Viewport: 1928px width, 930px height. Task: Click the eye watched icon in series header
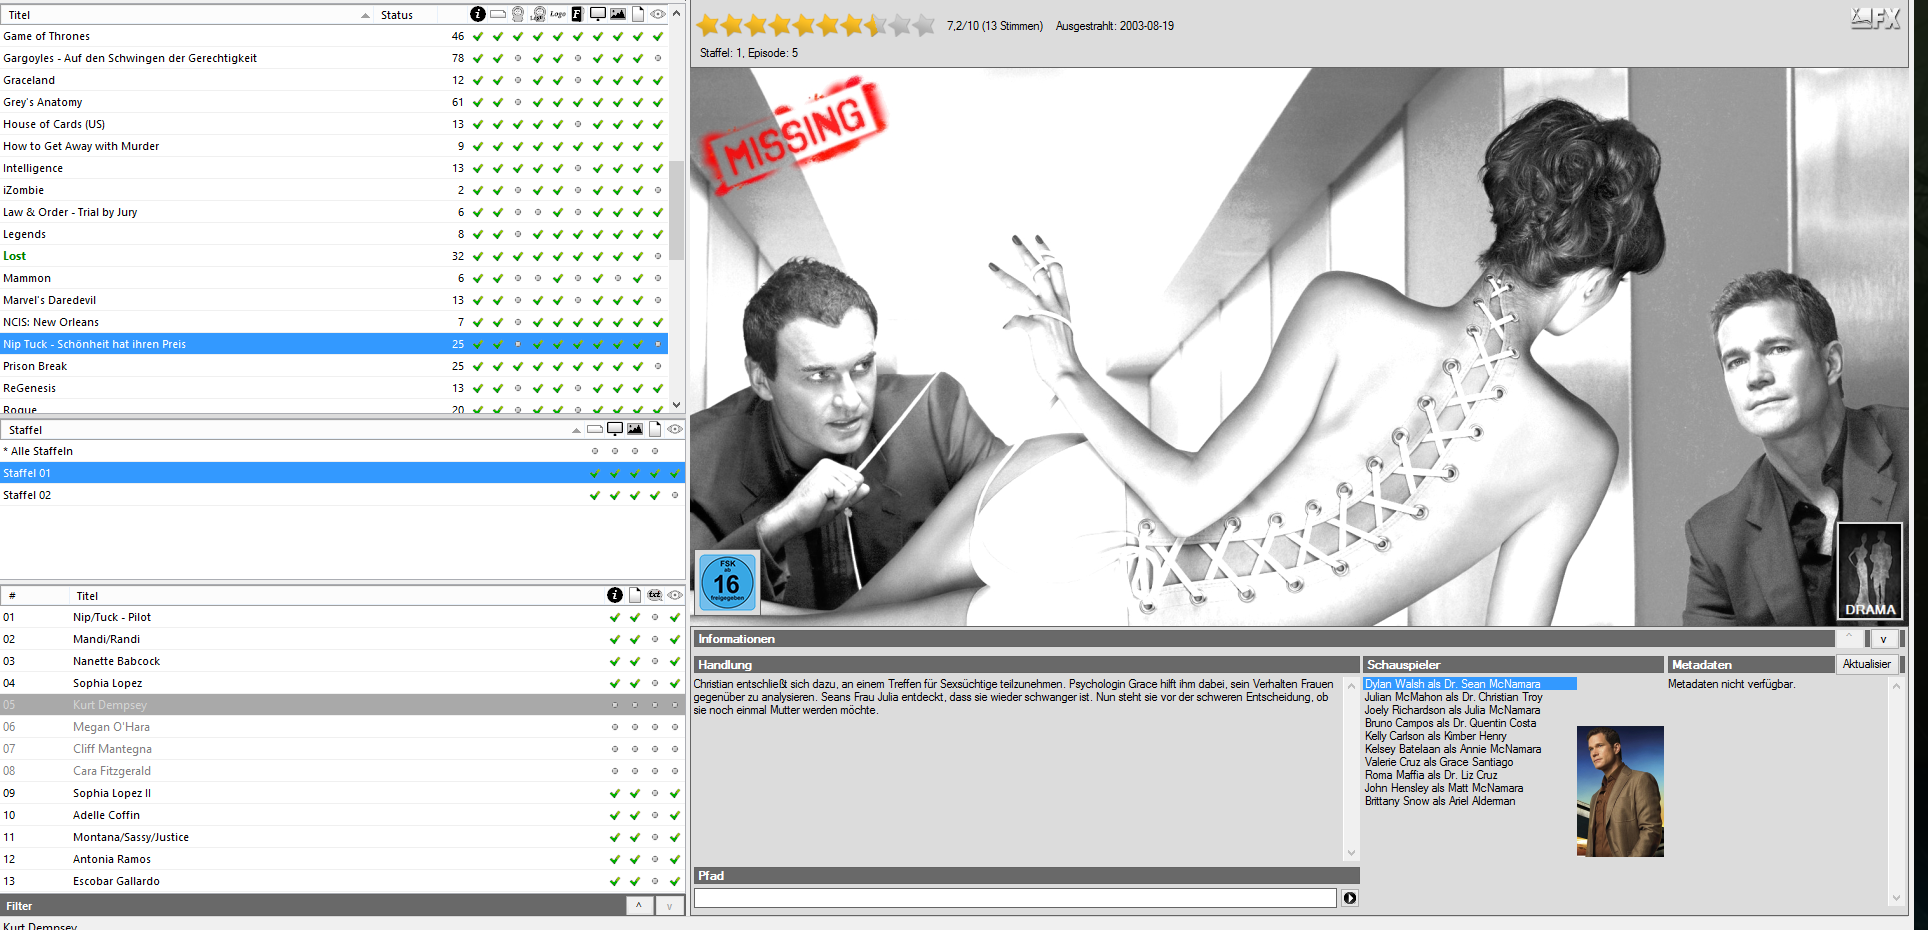click(658, 14)
